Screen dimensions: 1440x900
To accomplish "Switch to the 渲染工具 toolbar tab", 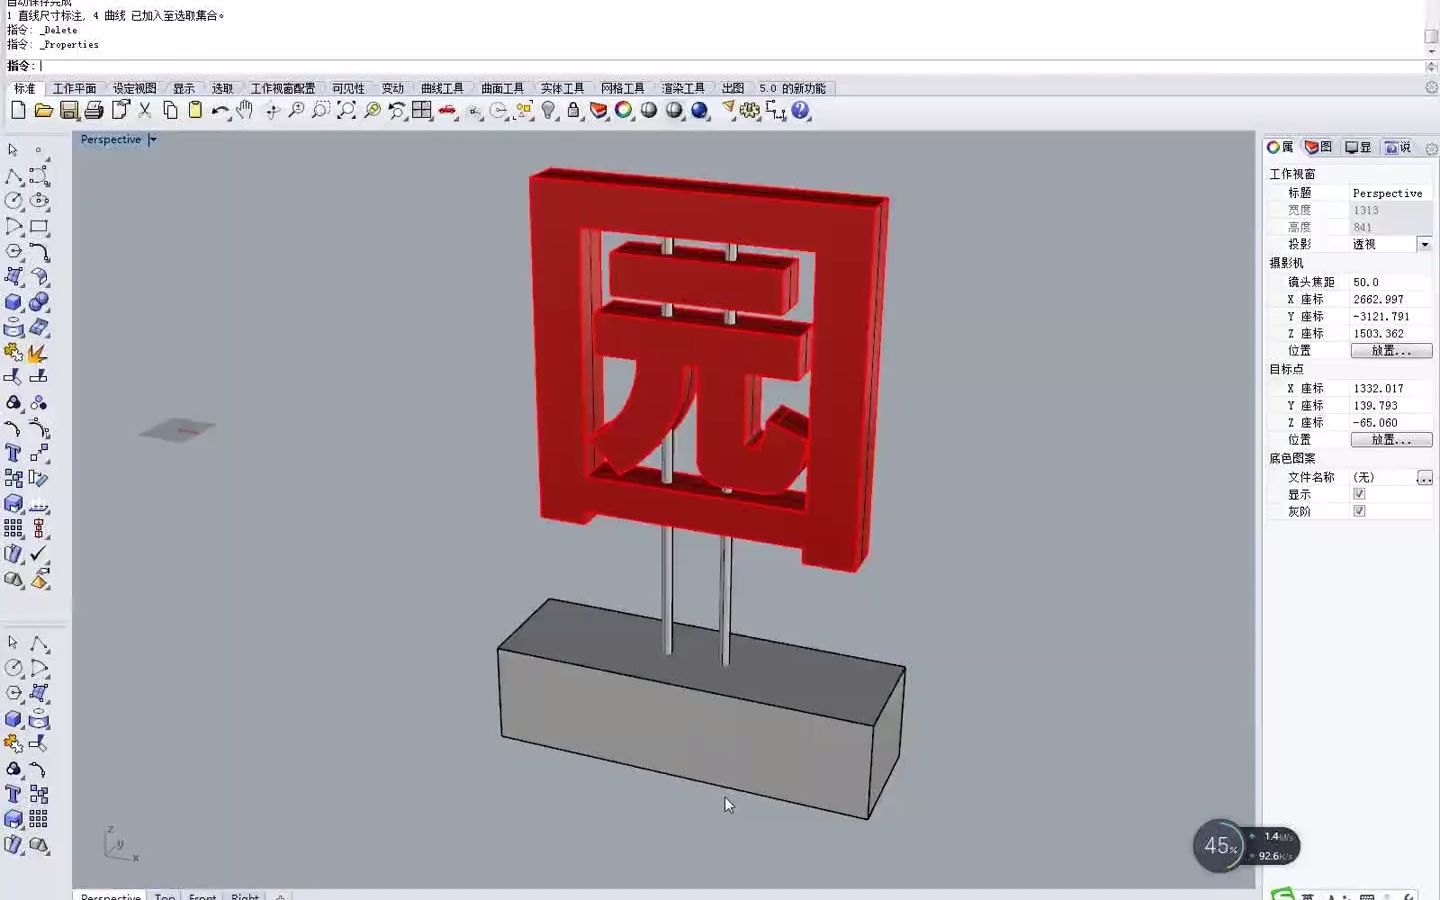I will click(x=683, y=88).
